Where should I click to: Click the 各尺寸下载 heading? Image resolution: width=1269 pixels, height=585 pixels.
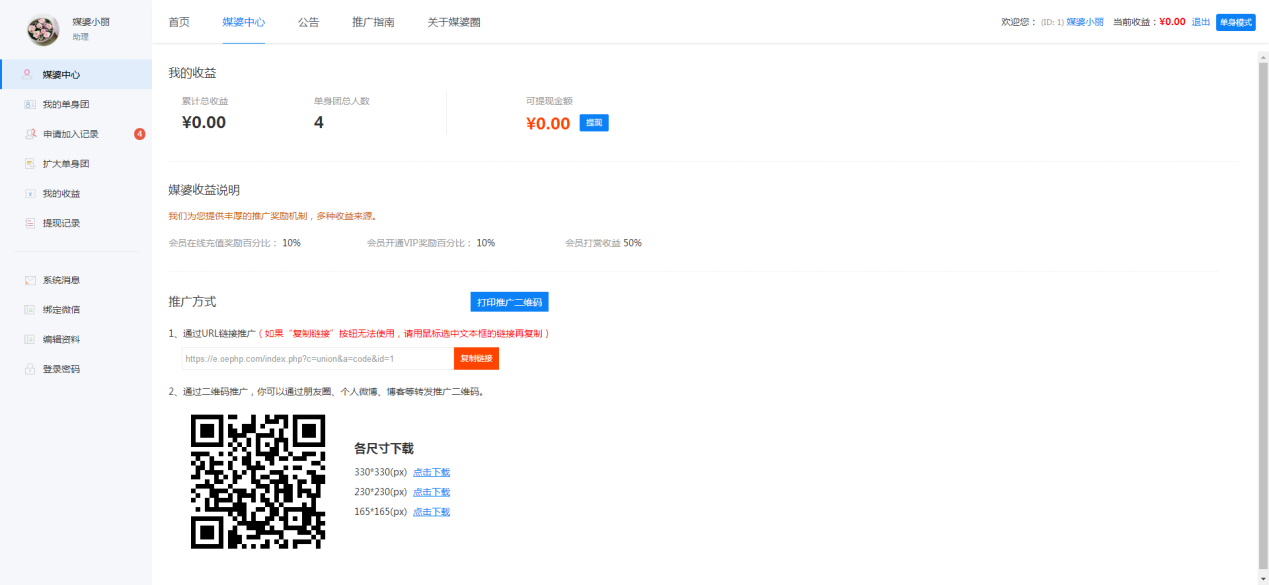pos(384,449)
